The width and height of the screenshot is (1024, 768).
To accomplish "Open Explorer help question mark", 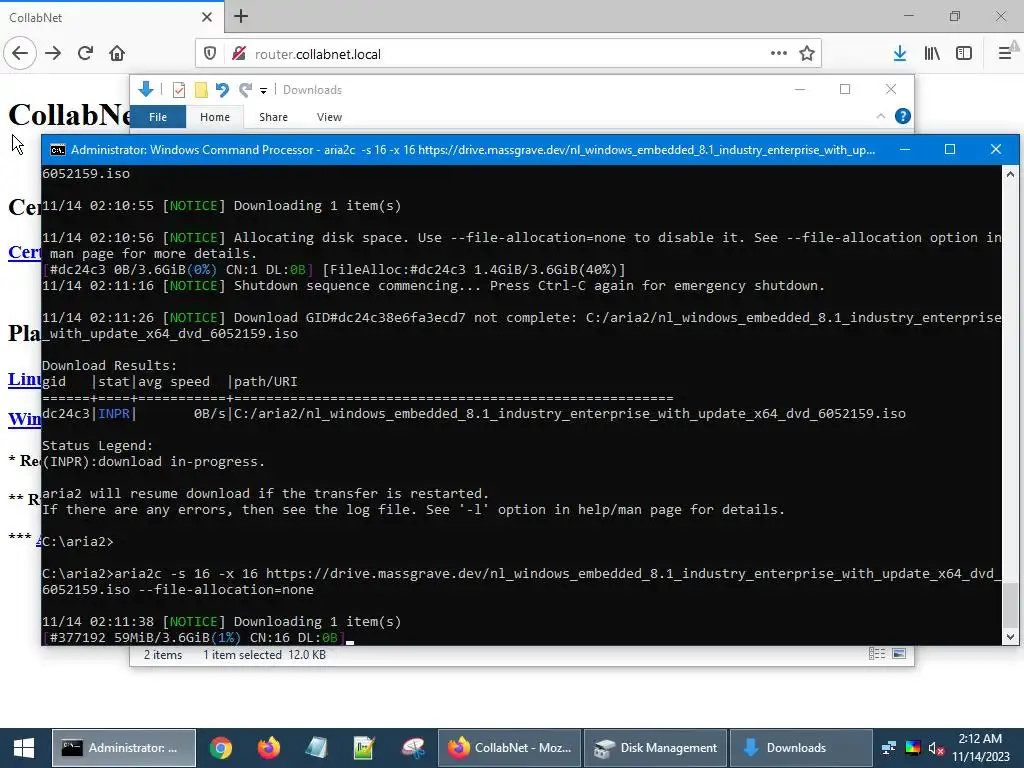I will 903,116.
